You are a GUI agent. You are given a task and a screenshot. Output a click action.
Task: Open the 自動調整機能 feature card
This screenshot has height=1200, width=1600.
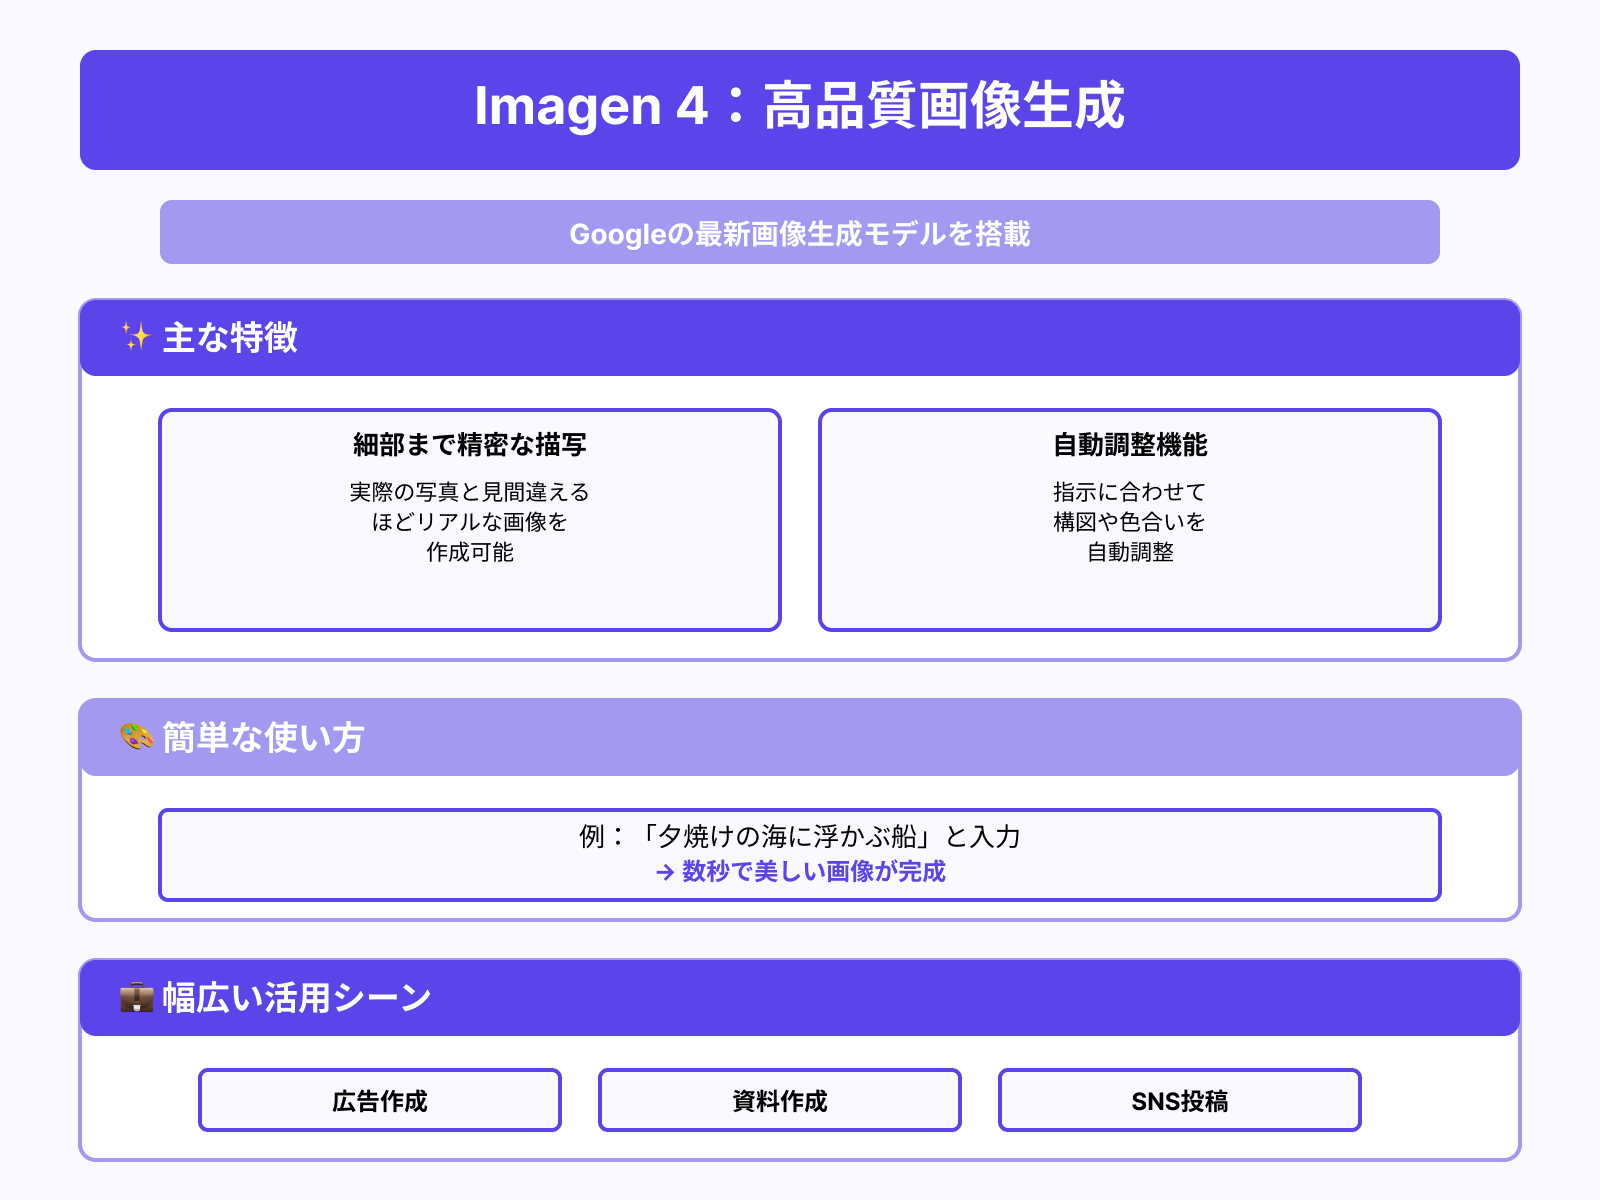1129,518
